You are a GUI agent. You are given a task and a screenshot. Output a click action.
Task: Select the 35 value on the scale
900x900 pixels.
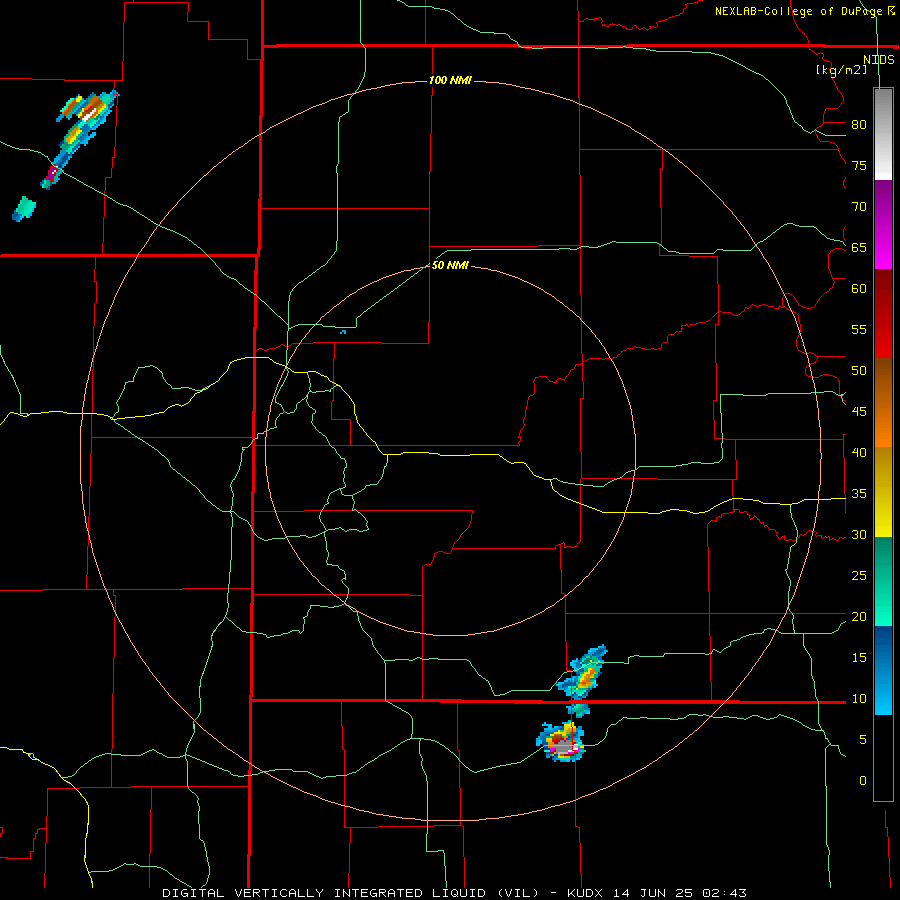click(859, 494)
